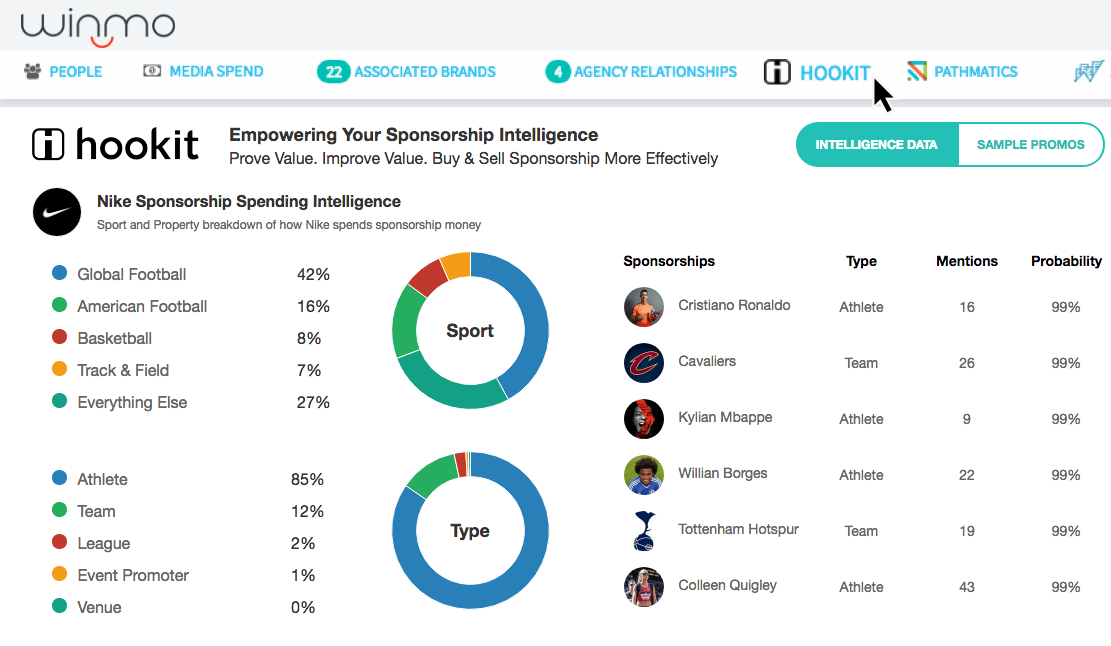The height and width of the screenshot is (646, 1111).
Task: Click the Hookit tab icon
Action: click(x=777, y=72)
